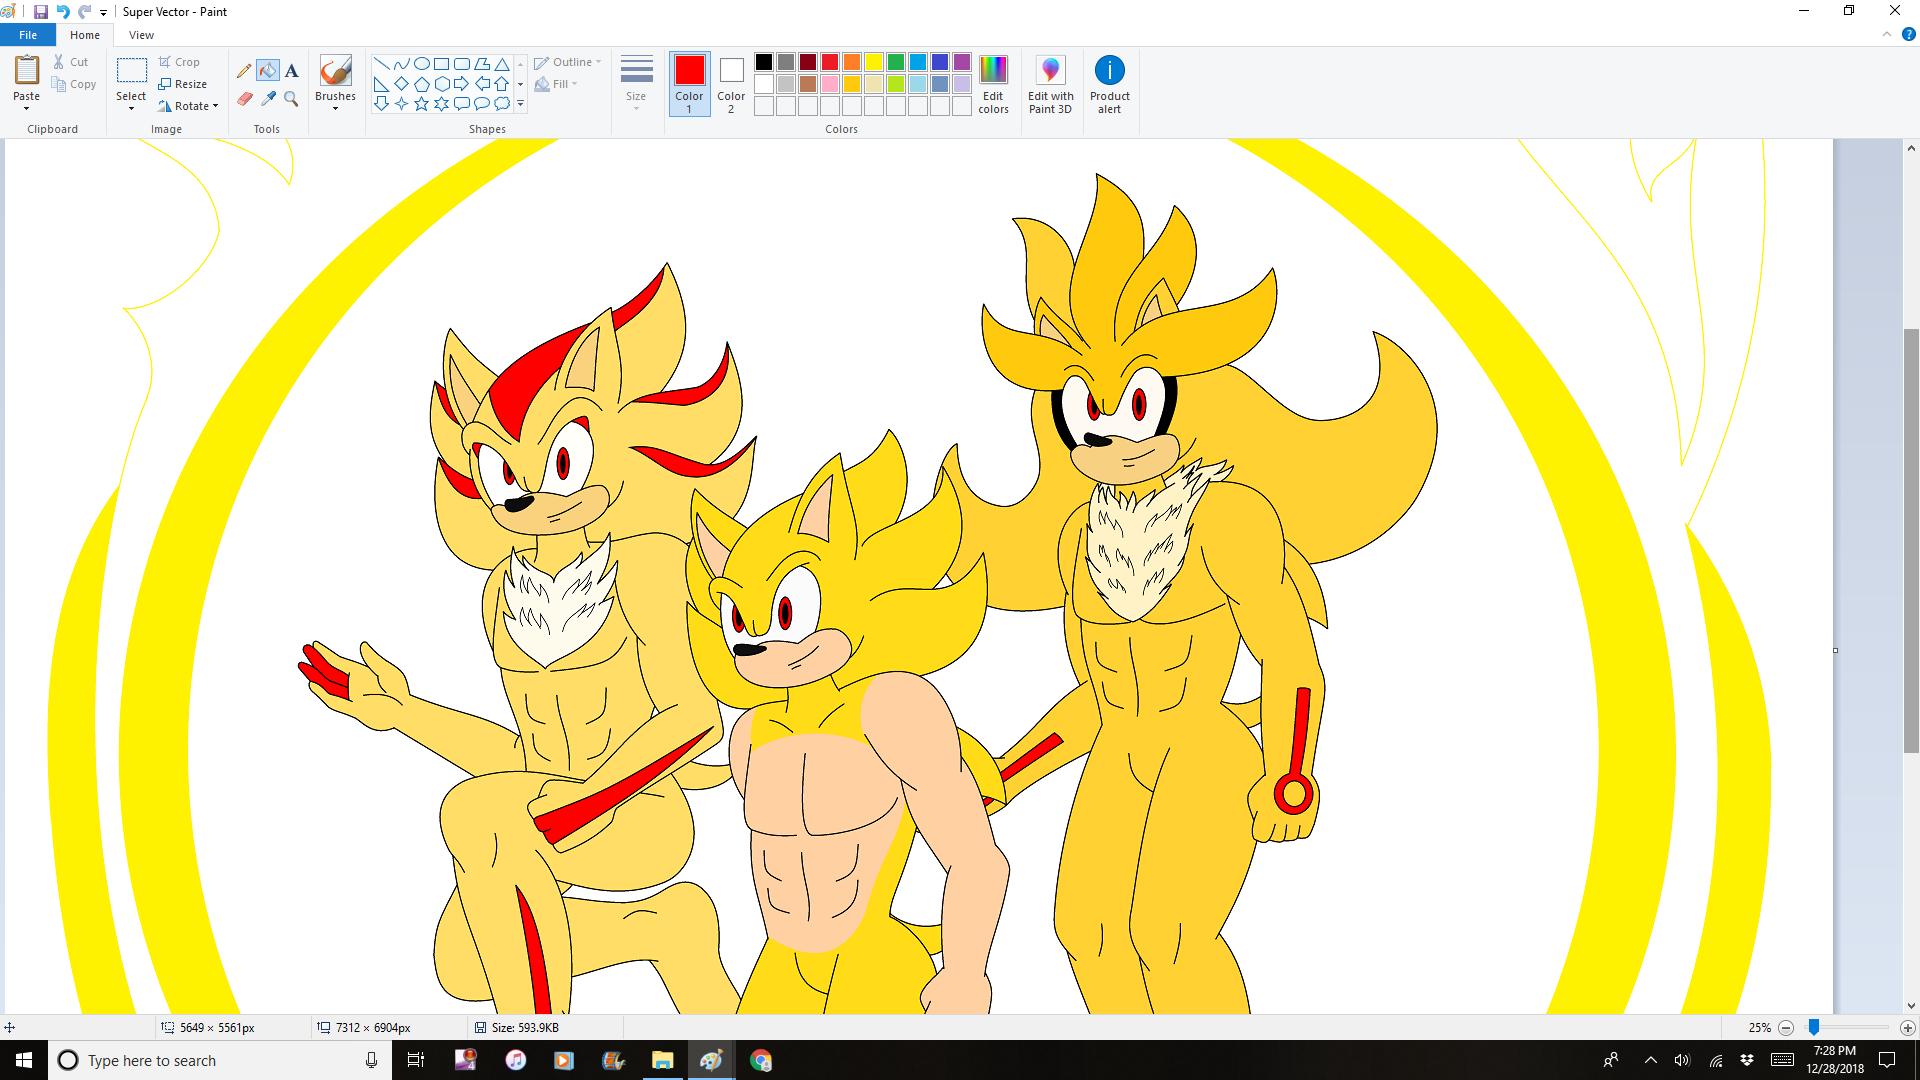This screenshot has height=1080, width=1920.
Task: Click the Copy button
Action: click(75, 84)
